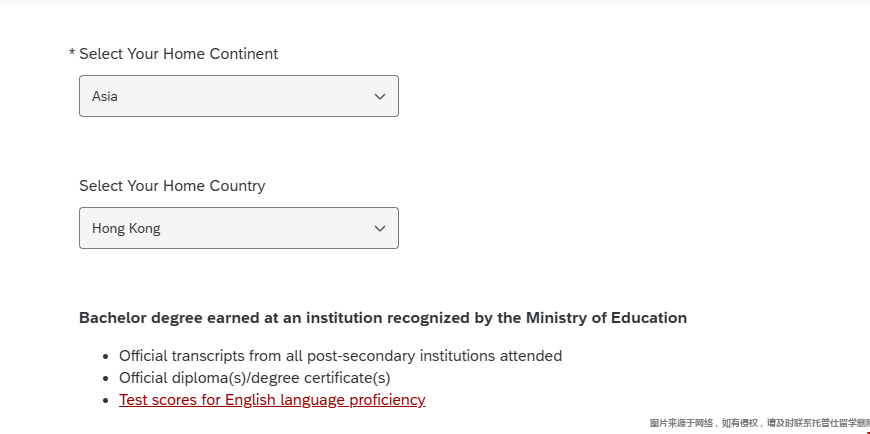Open the Home Continent dropdown
The image size is (870, 434).
[238, 96]
